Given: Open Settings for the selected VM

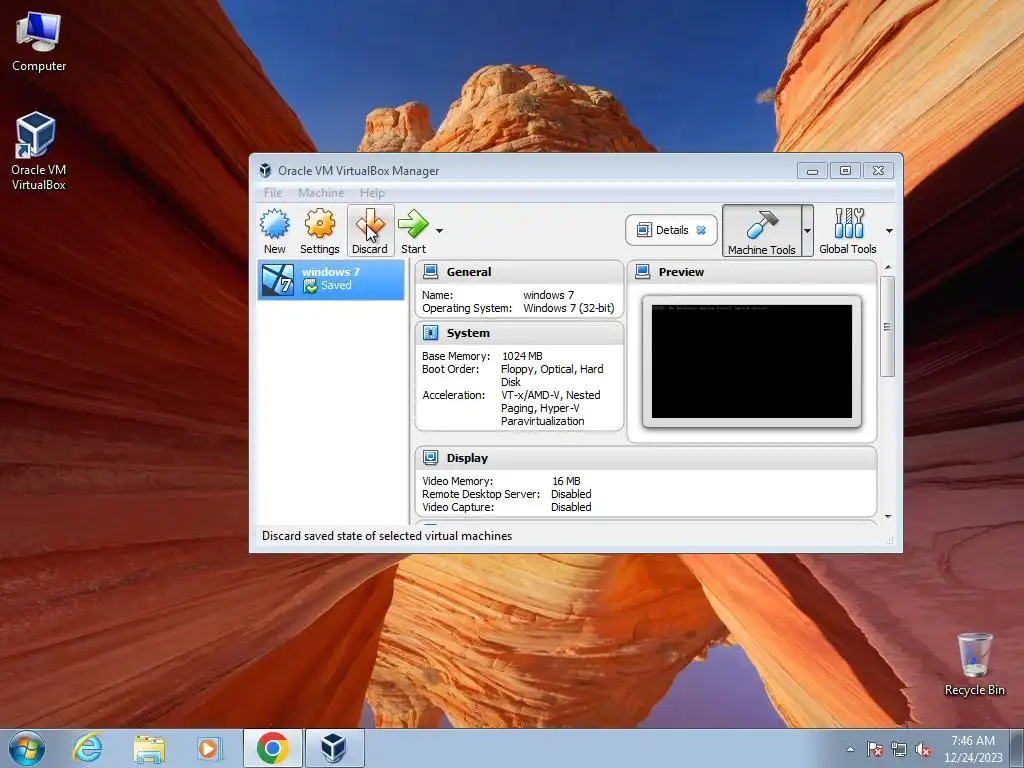Looking at the screenshot, I should point(319,231).
